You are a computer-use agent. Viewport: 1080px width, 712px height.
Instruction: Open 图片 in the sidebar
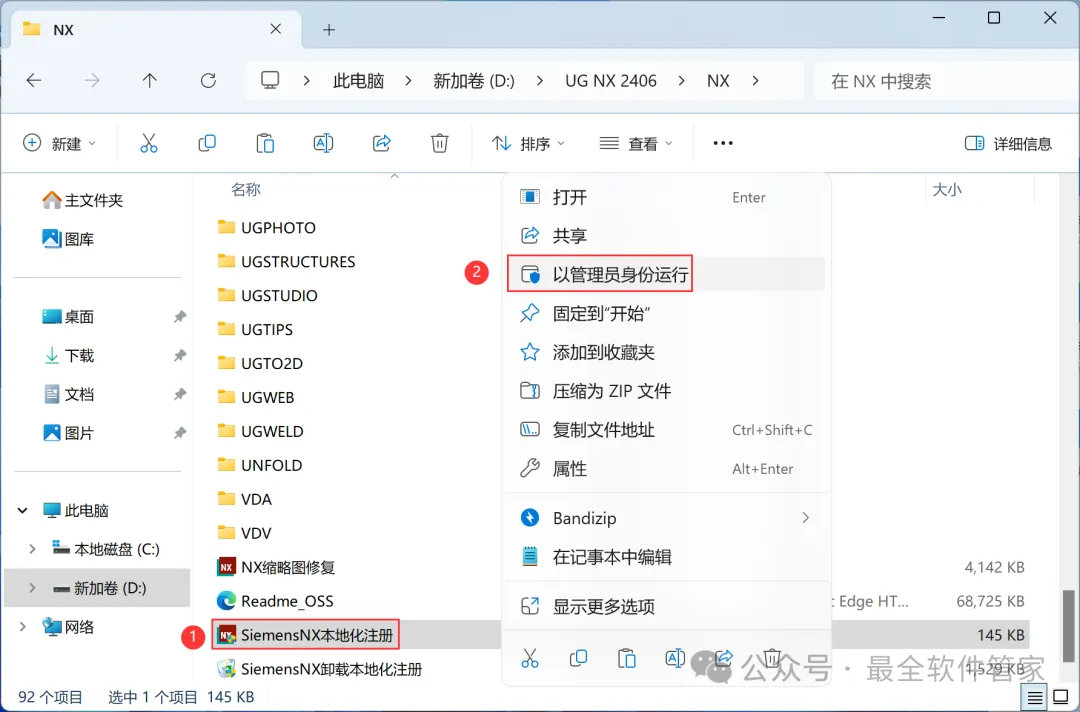(x=68, y=432)
